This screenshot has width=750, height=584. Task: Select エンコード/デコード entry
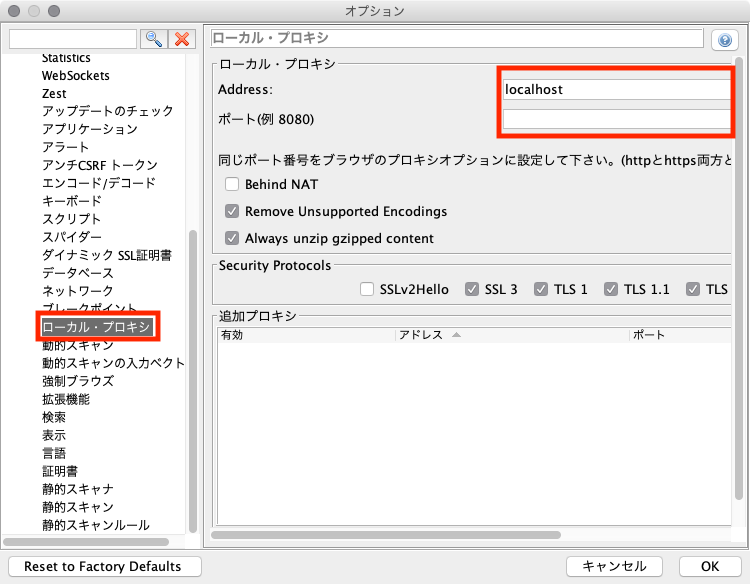tap(99, 183)
